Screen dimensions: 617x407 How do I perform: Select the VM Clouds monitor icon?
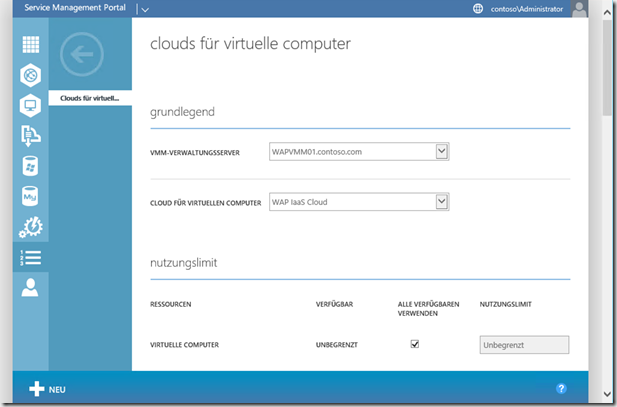(x=30, y=105)
